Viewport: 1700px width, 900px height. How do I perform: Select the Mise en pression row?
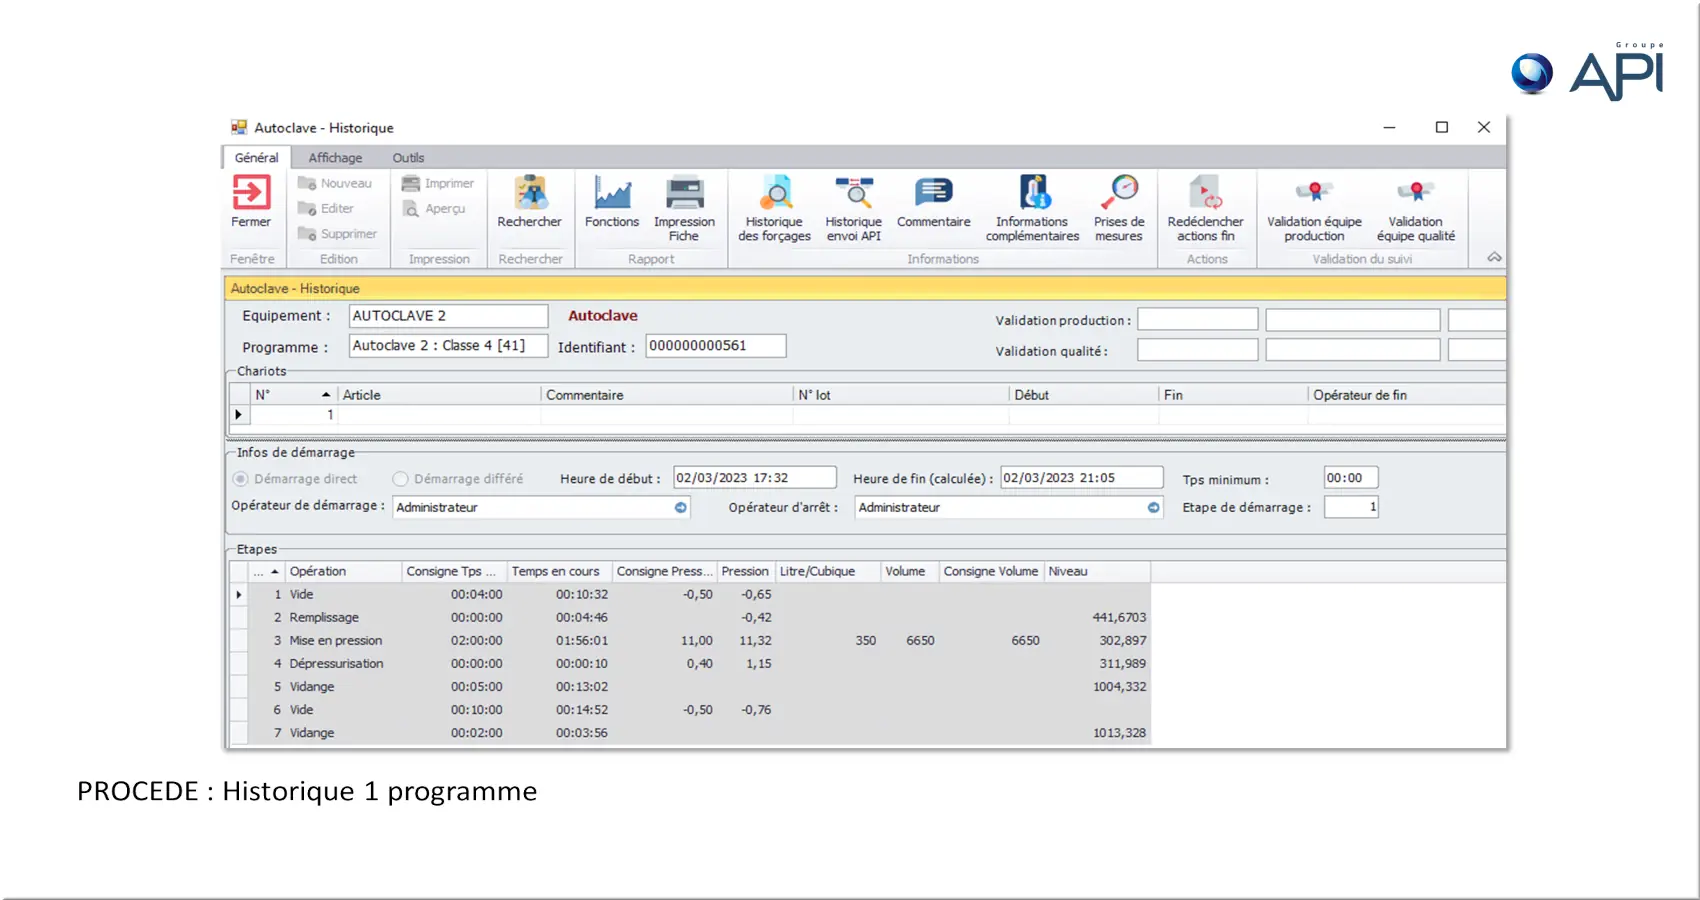tap(336, 641)
